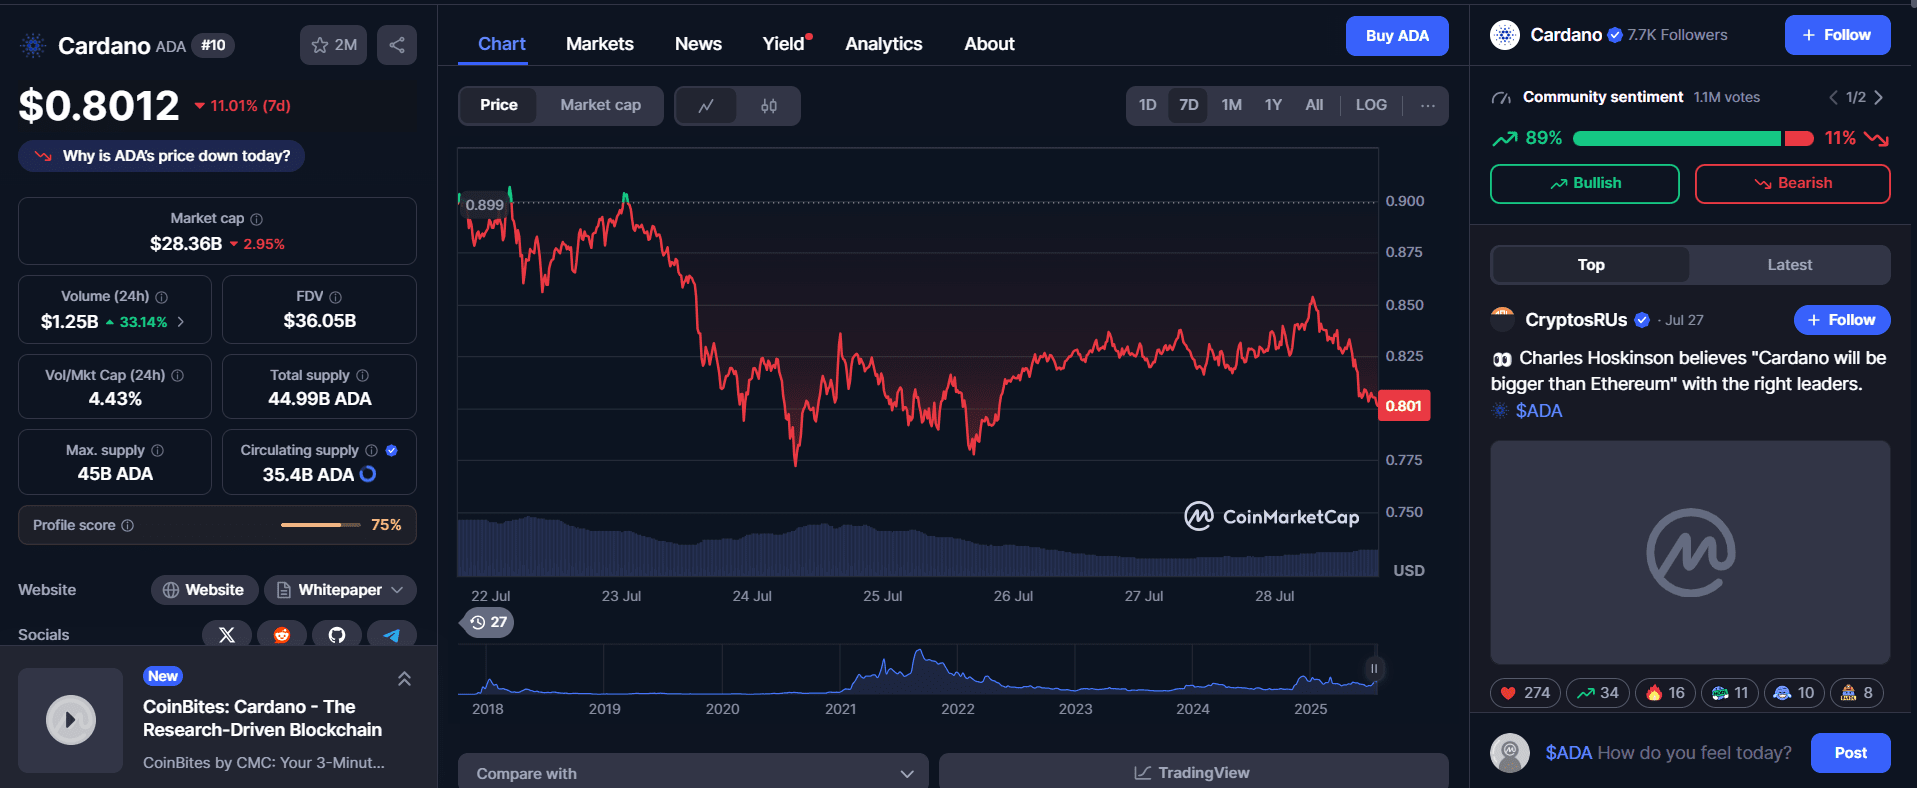Open the Markets tab

(600, 44)
